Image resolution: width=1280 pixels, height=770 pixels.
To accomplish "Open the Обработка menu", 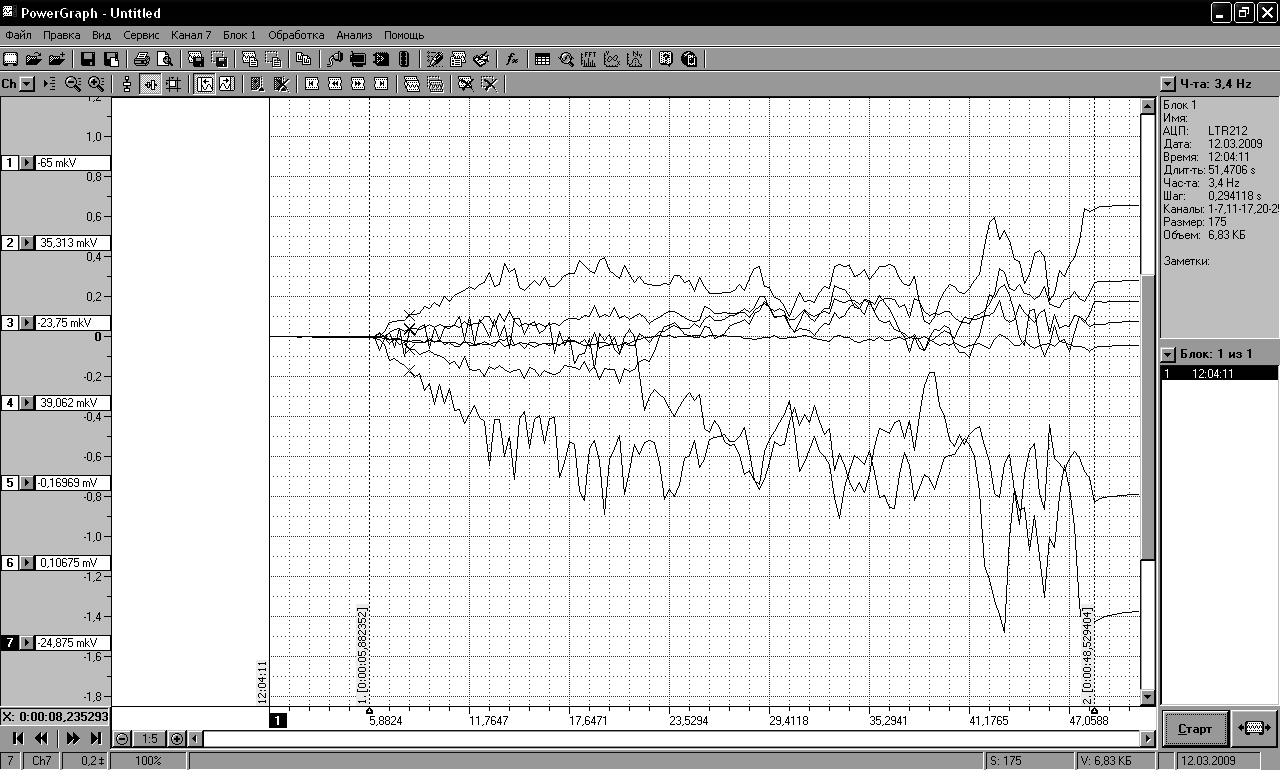I will point(296,35).
